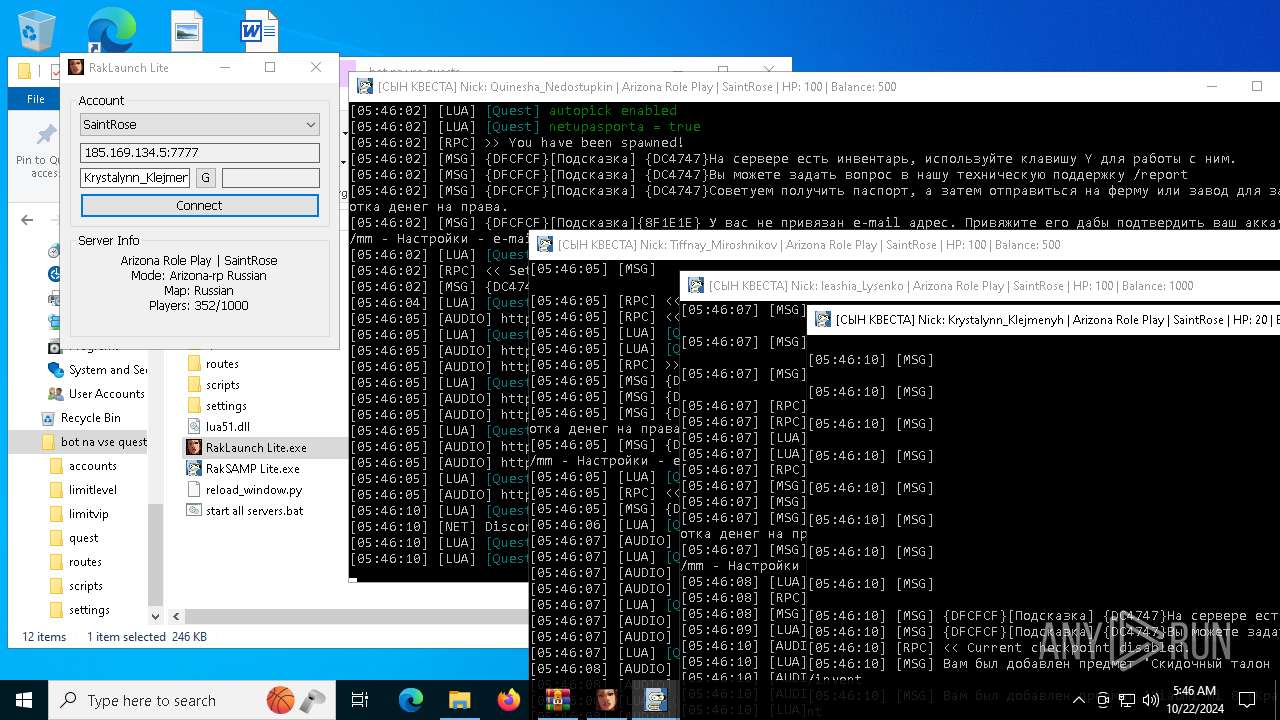Focus leashia_Lysenko console window title bar
Screen dimensions: 1280x720
[980, 286]
